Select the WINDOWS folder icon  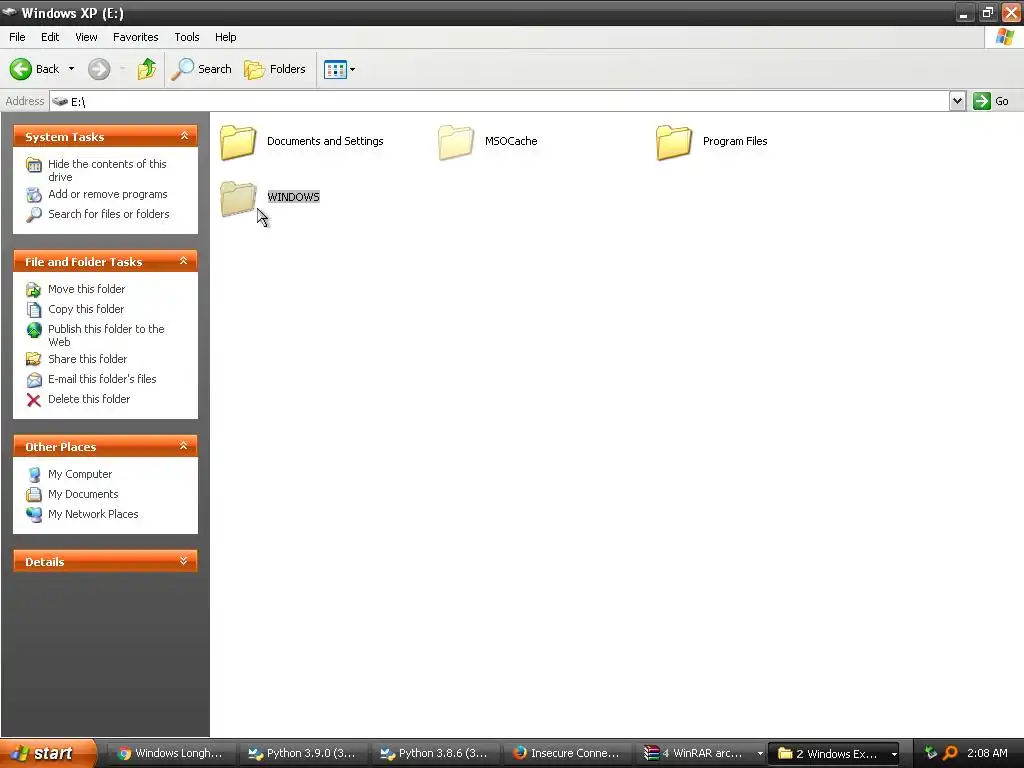(x=238, y=198)
